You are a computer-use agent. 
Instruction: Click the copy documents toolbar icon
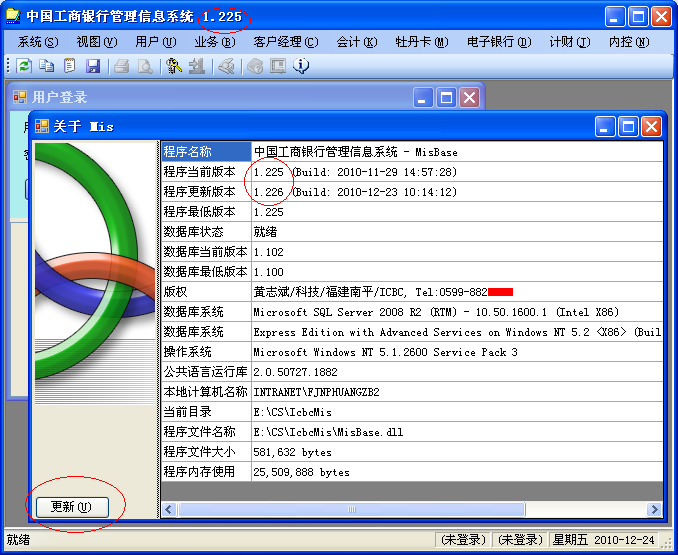(47, 66)
